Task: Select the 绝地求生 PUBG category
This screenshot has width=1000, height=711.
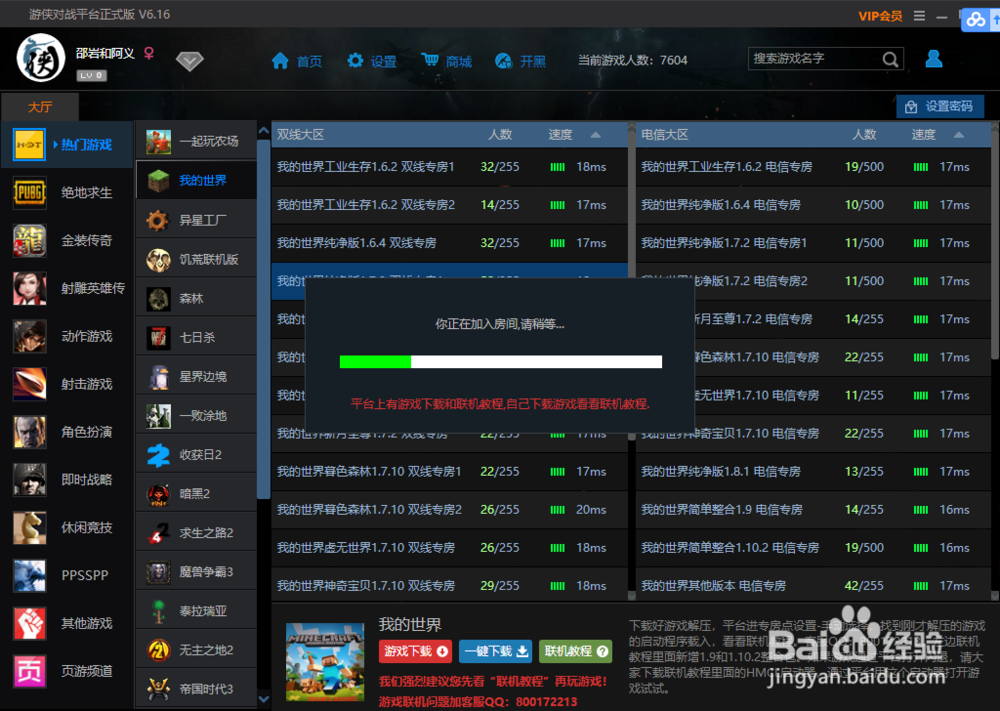Action: pyautogui.click(x=67, y=193)
